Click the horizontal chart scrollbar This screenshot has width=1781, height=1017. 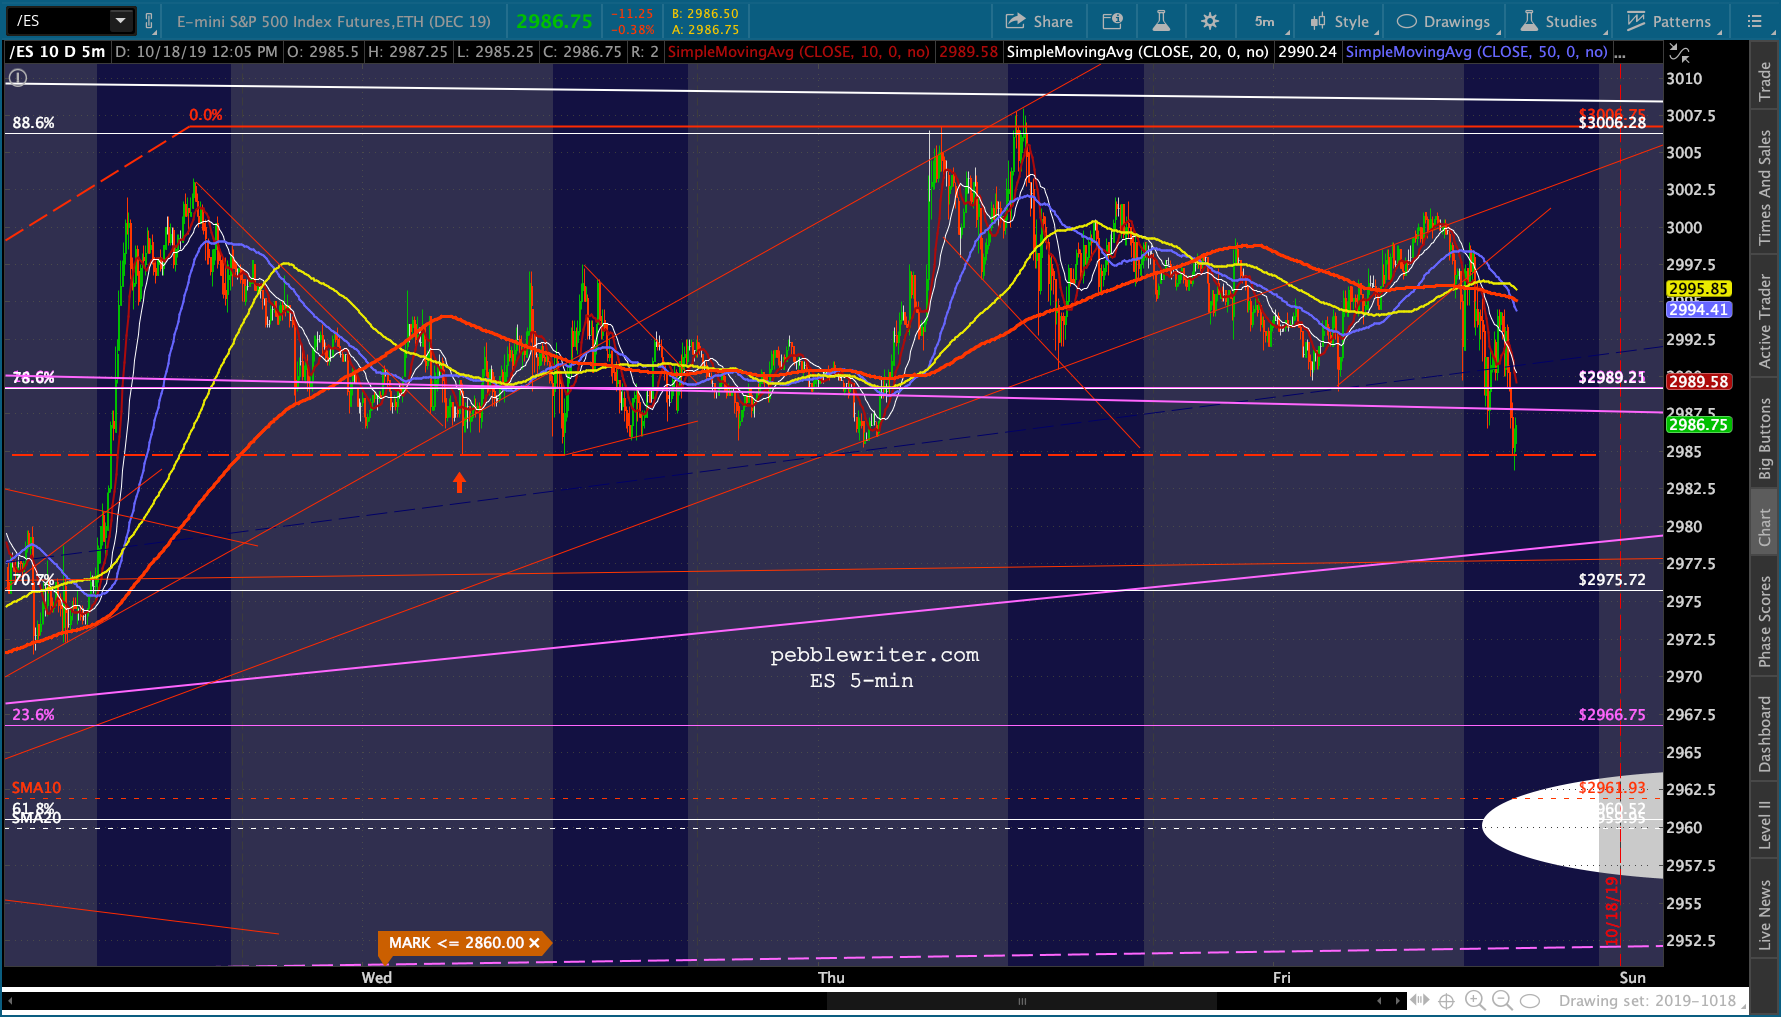(x=1021, y=1000)
